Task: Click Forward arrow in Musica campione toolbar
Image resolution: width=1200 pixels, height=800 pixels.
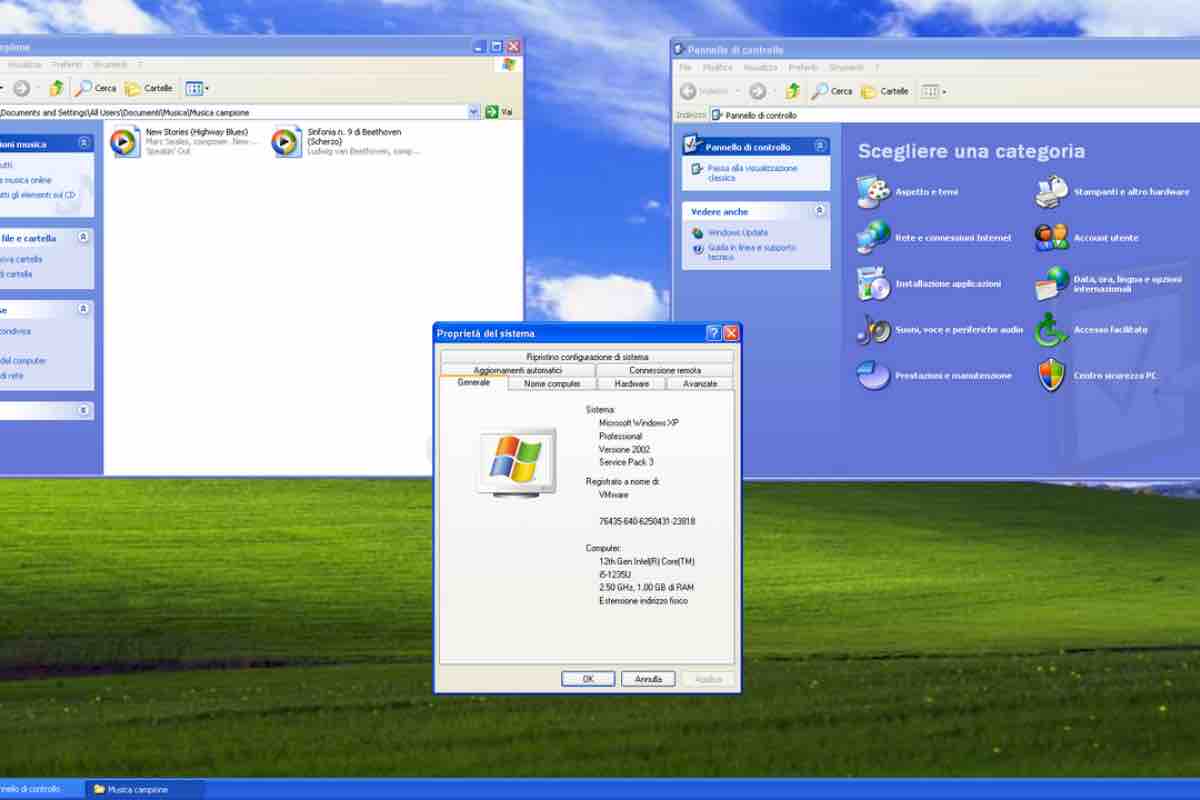Action: click(x=22, y=88)
